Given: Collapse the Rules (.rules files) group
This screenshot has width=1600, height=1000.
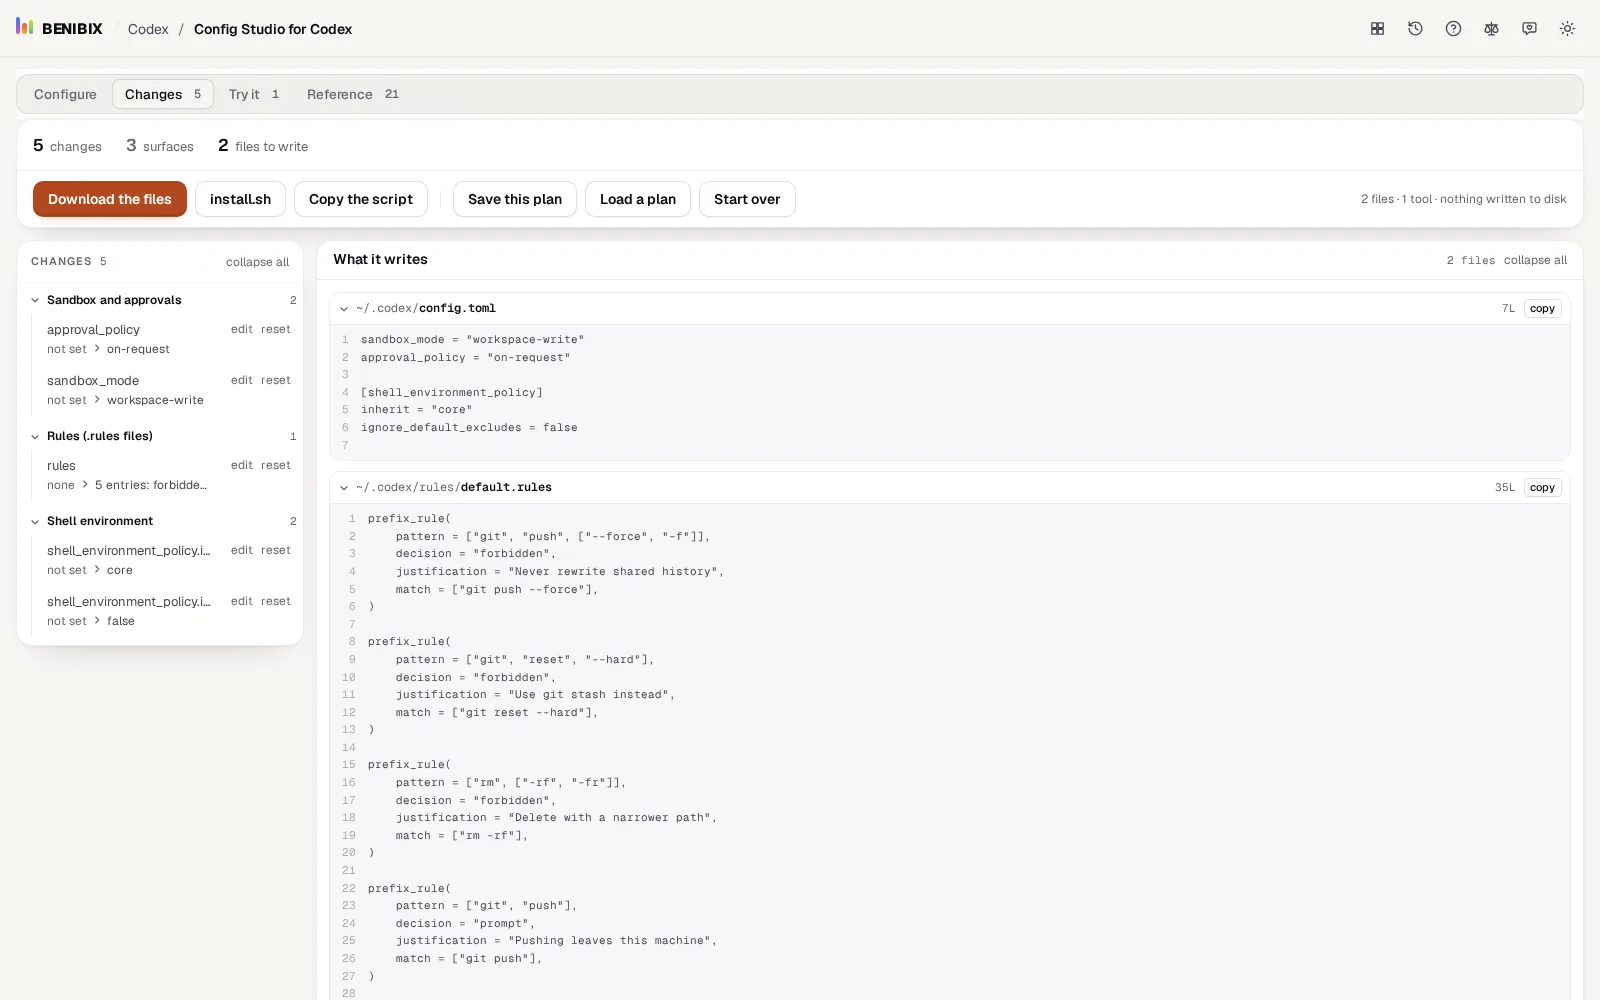Looking at the screenshot, I should point(35,436).
